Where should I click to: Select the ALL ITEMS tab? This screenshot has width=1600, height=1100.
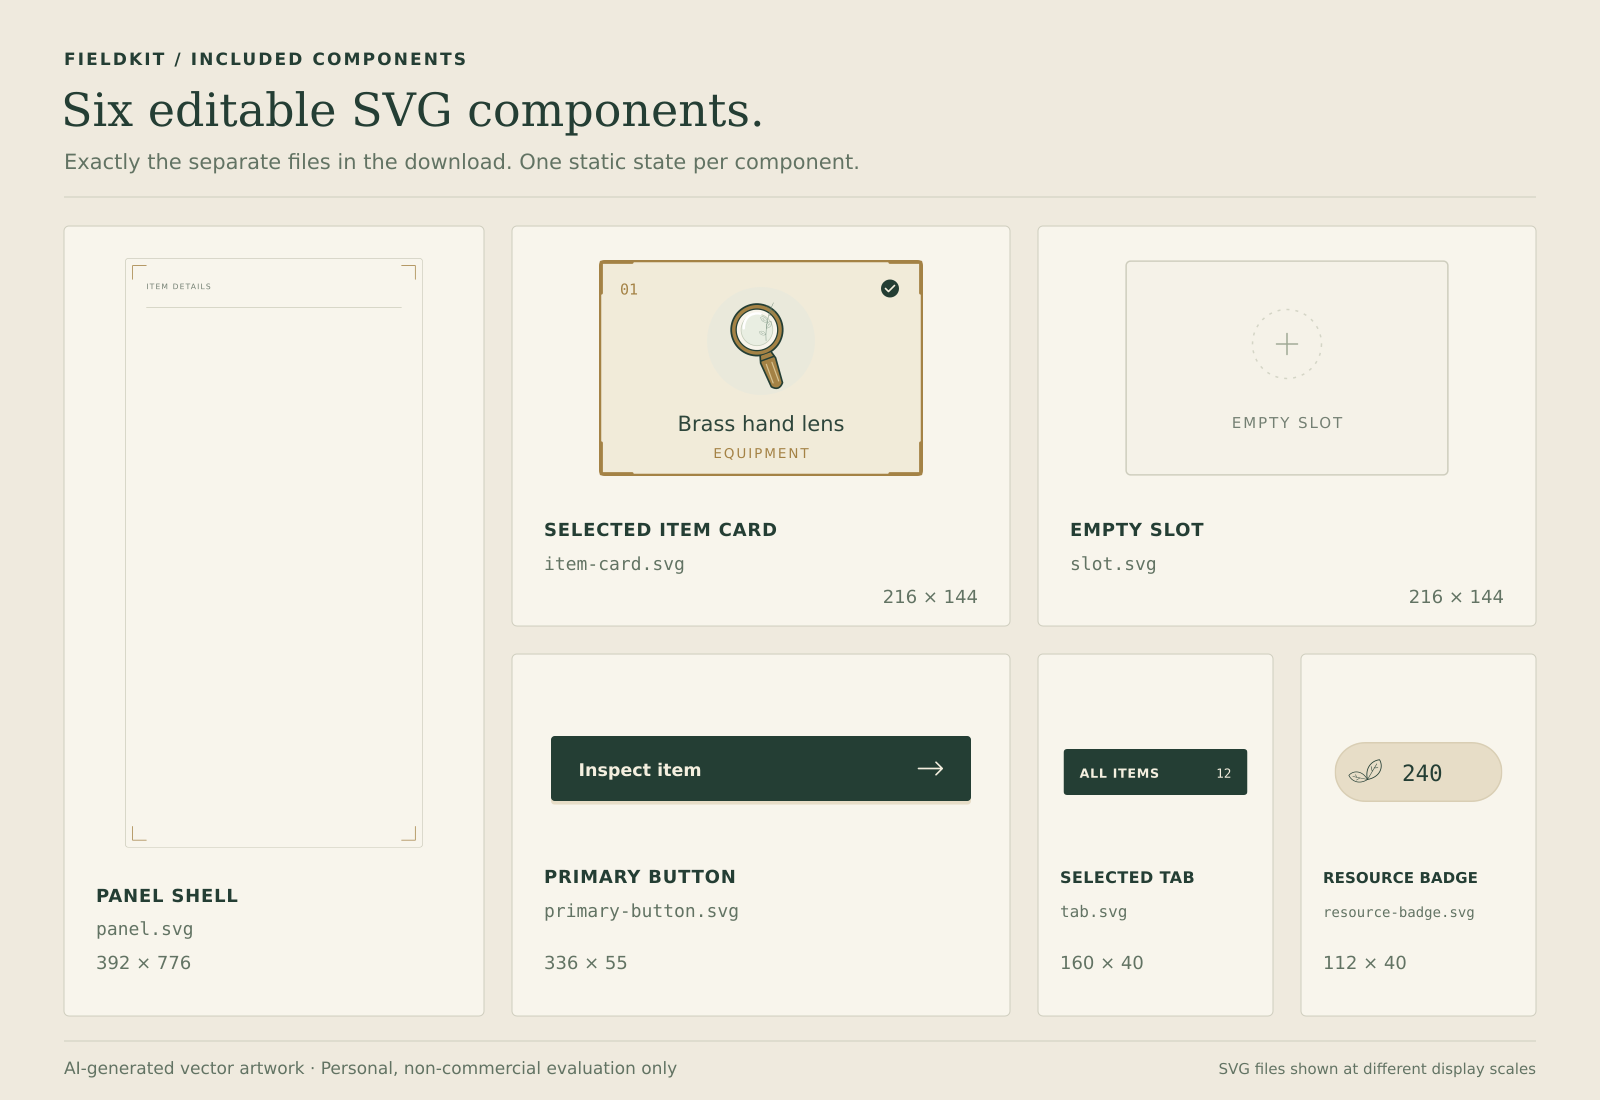[x=1155, y=772]
